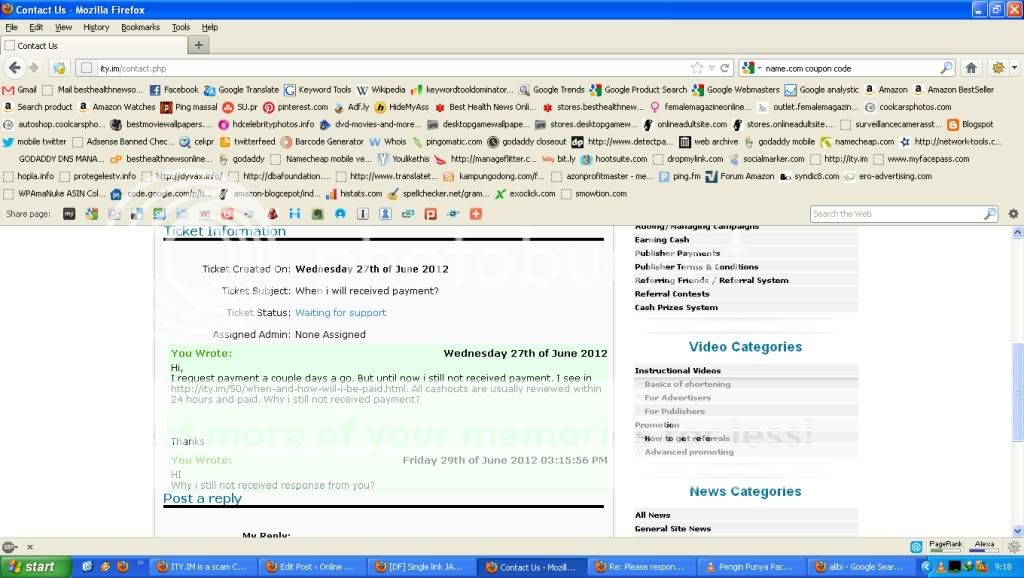
Task: Open the Barcode Generator bookmark
Action: tap(322, 142)
